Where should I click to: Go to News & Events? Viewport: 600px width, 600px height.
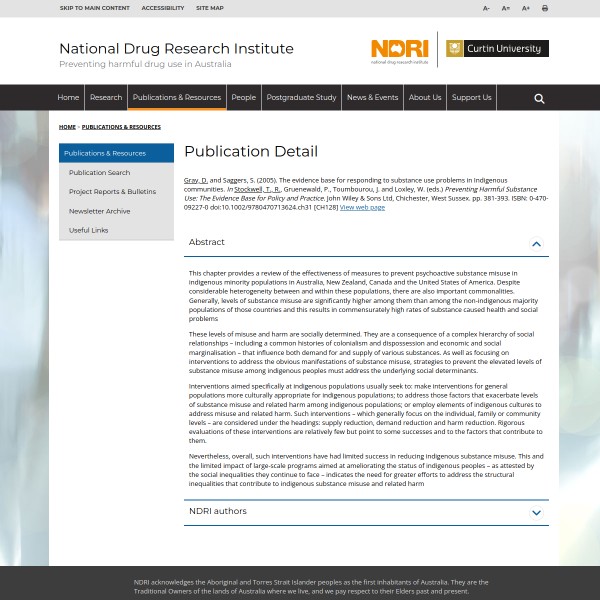372,98
